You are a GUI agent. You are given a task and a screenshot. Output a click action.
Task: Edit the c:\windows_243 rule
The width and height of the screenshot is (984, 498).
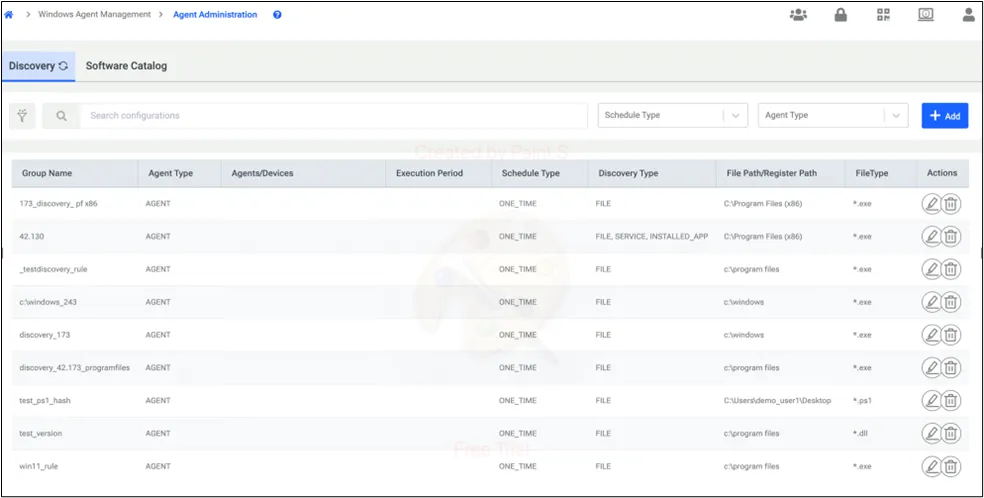tap(932, 302)
